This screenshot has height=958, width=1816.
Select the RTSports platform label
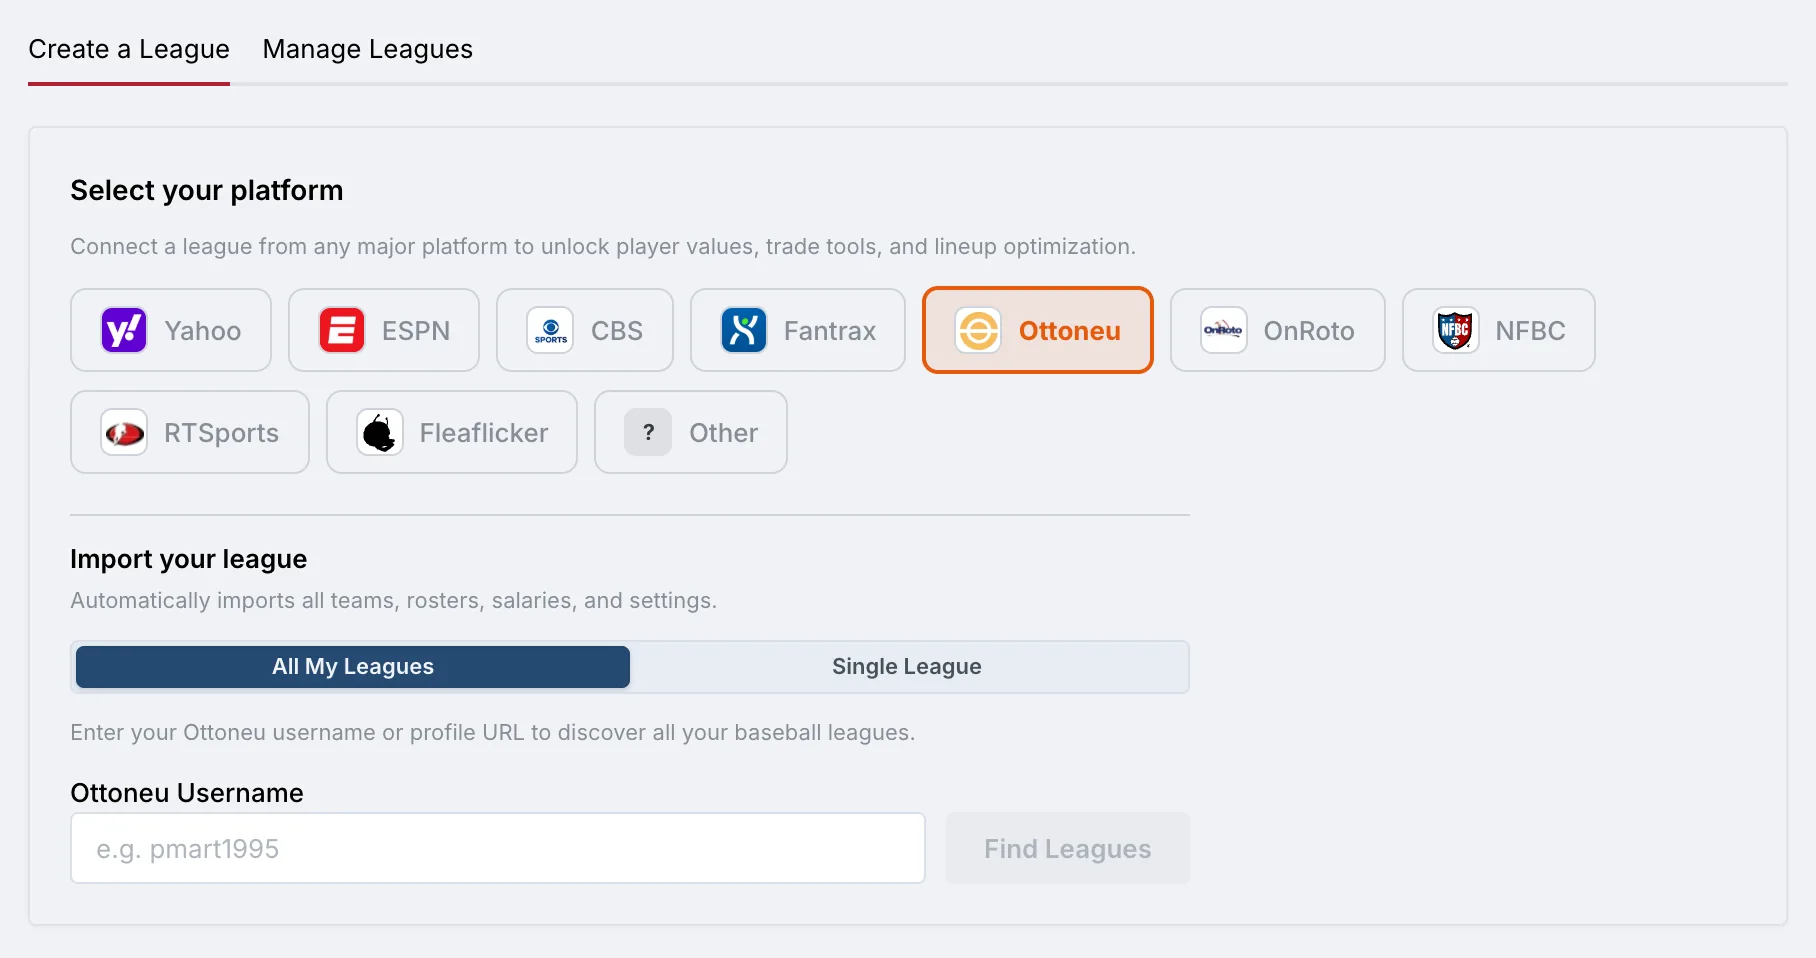(222, 433)
